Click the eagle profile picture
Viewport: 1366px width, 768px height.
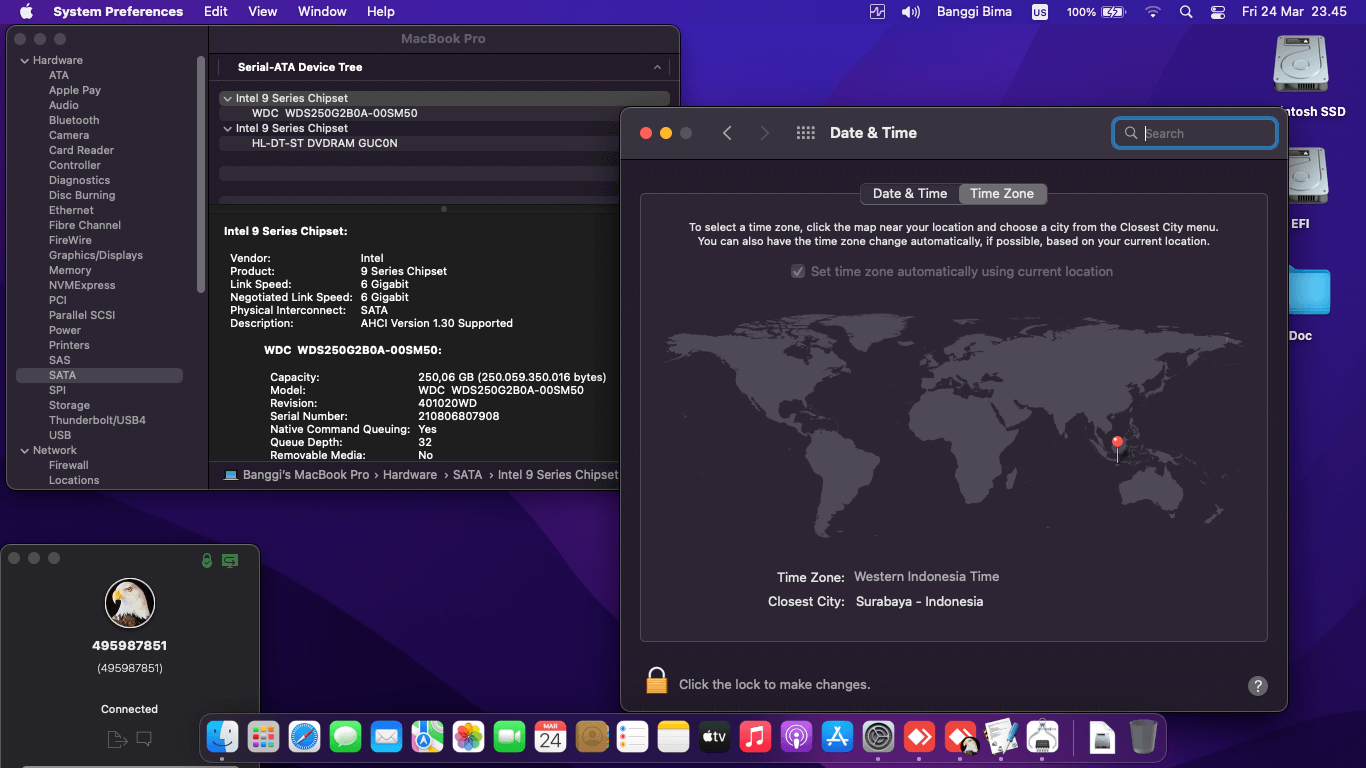[x=130, y=603]
